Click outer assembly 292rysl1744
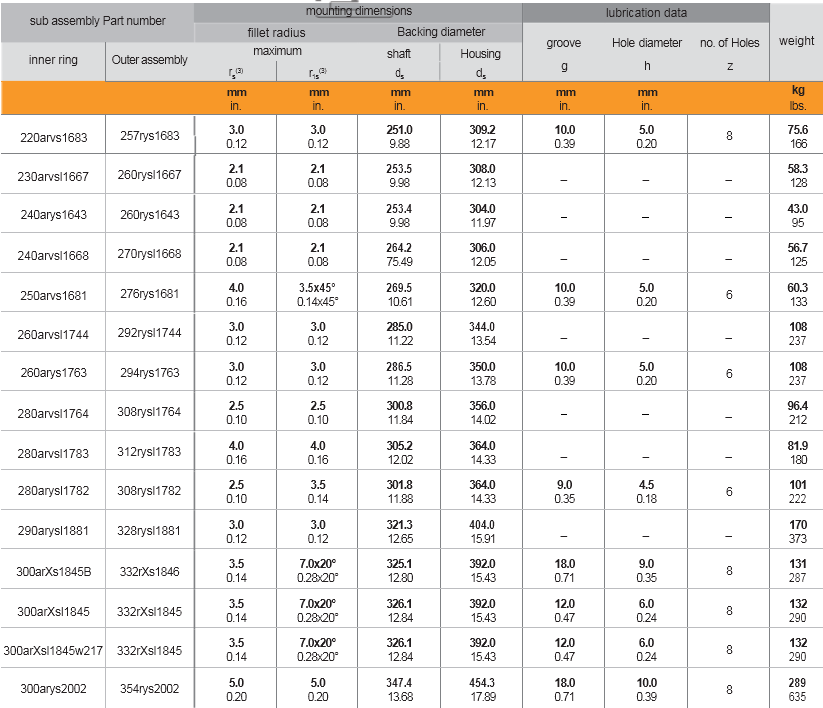This screenshot has height=708, width=823. pos(150,333)
